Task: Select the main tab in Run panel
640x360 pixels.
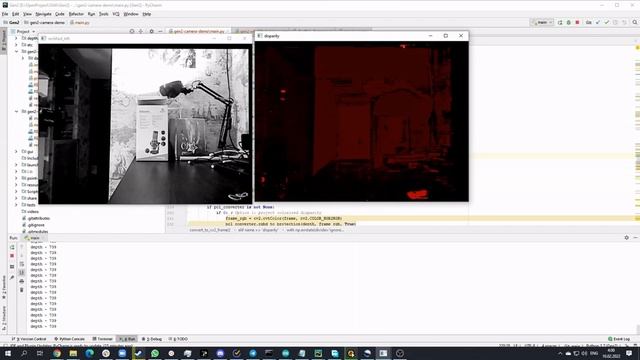Action: coord(35,238)
